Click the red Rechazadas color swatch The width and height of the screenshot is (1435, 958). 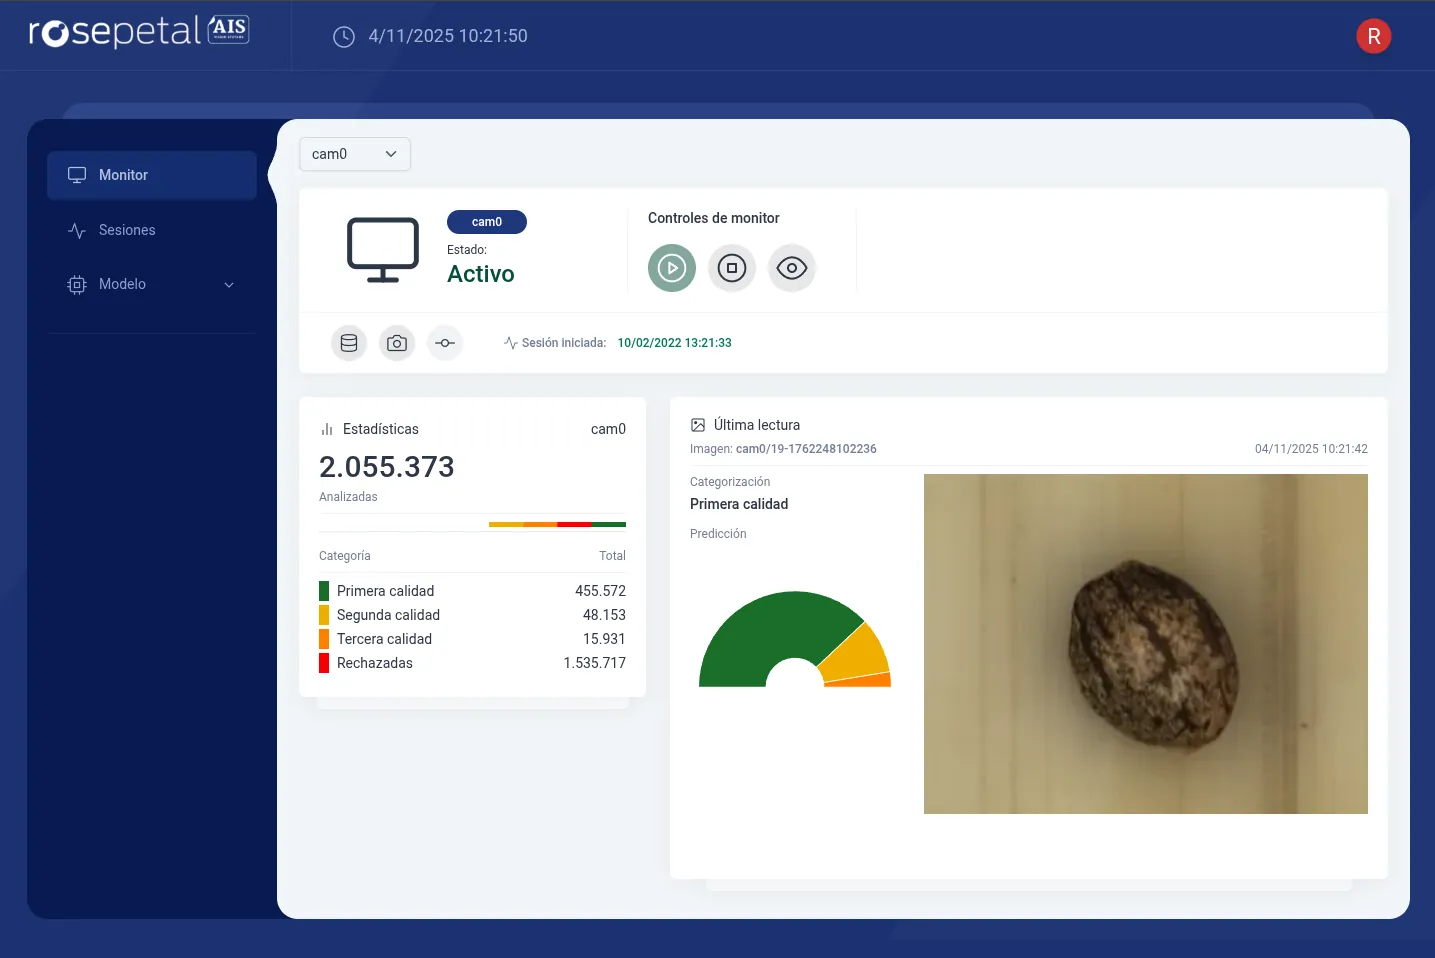pos(324,663)
